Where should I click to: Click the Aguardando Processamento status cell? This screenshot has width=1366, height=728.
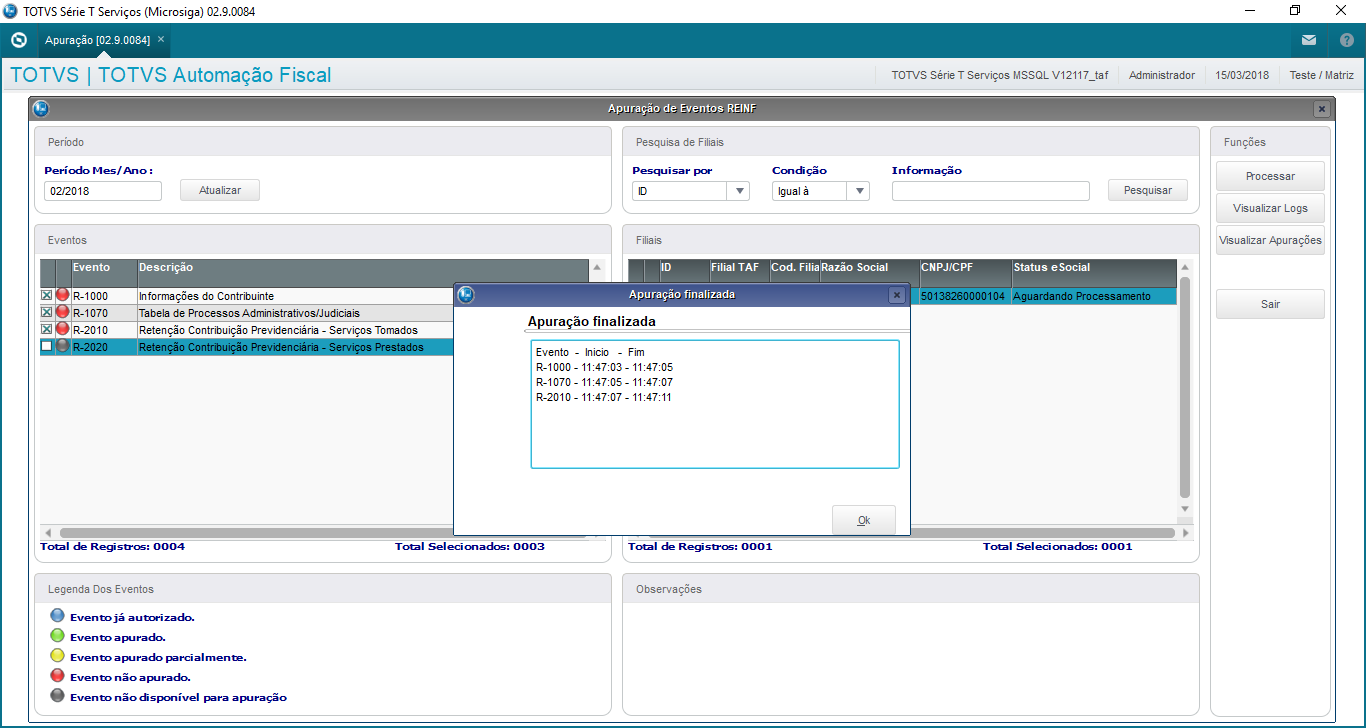(1094, 296)
